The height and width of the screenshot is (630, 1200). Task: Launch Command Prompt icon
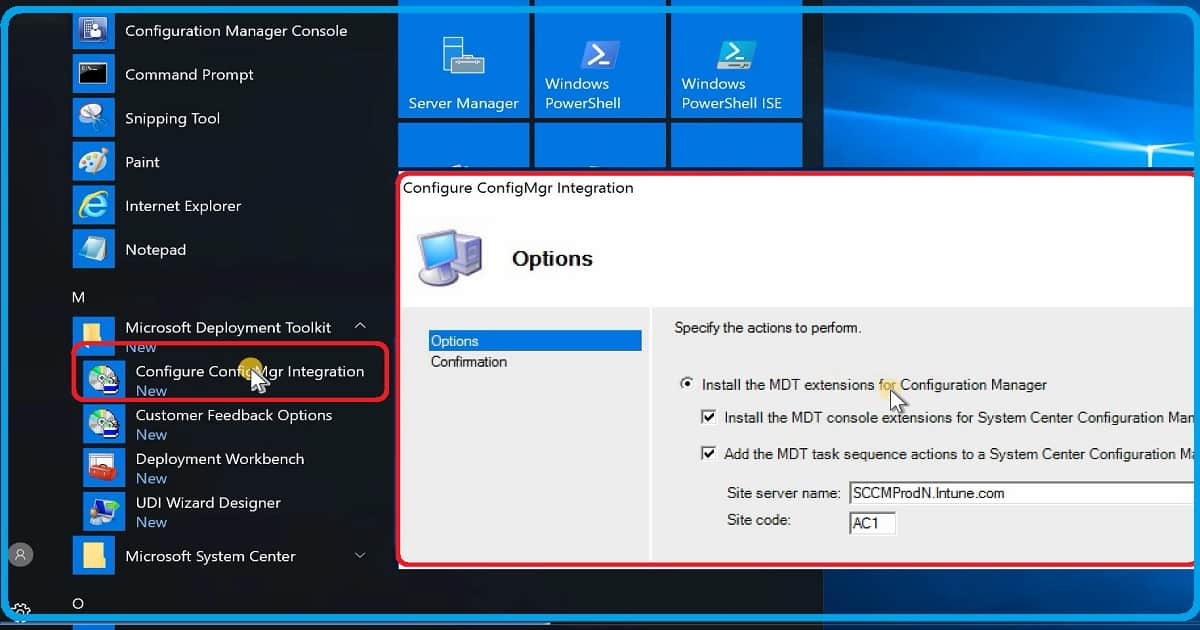(94, 74)
